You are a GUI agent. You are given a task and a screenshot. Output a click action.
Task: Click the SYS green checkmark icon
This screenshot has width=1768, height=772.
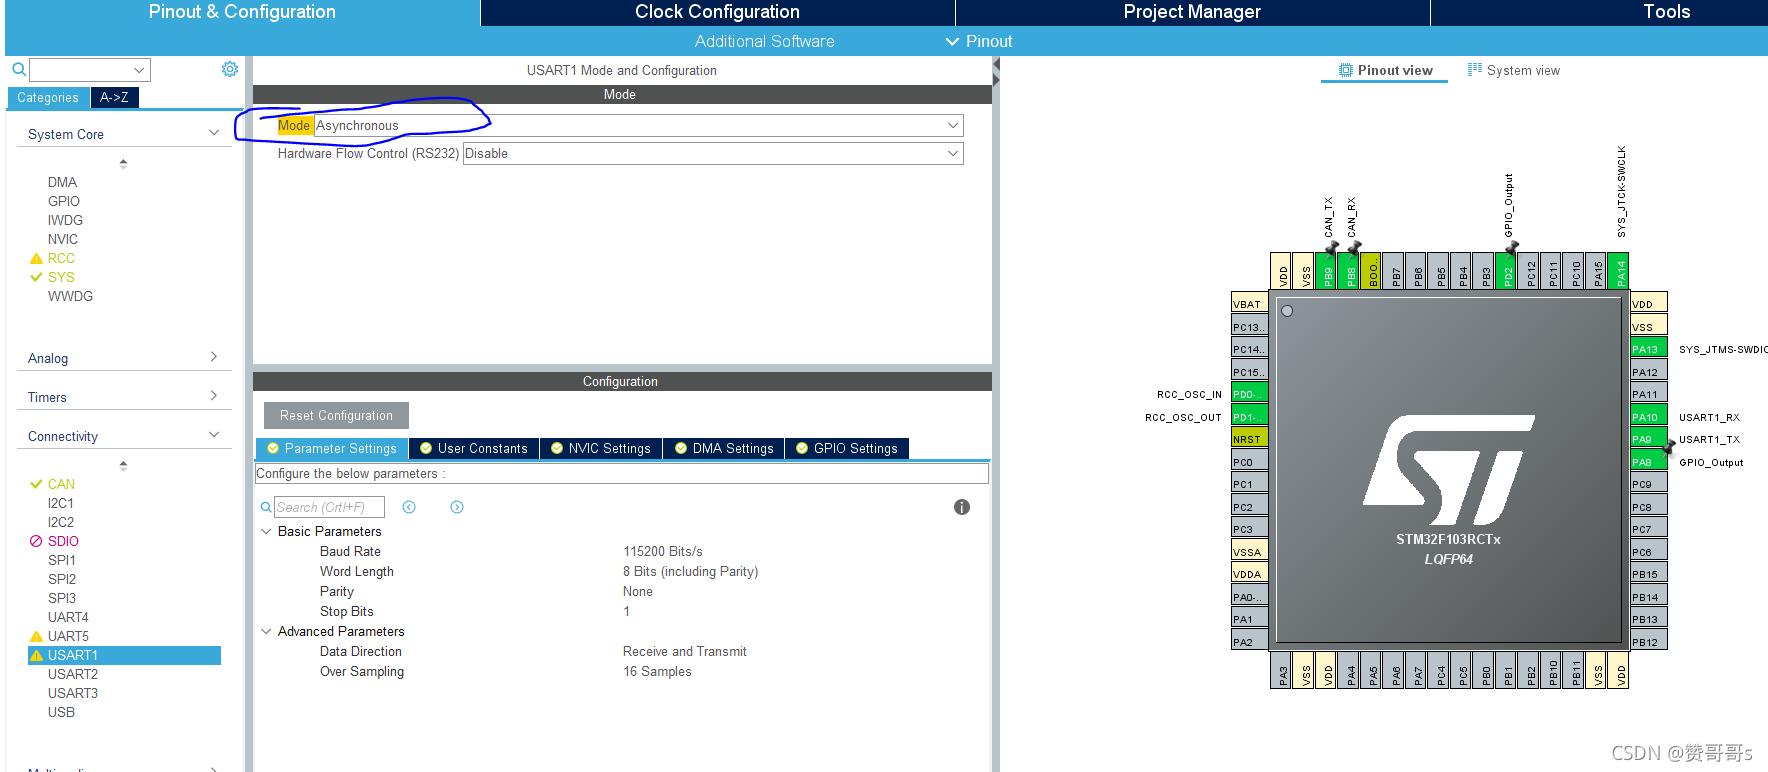click(36, 277)
